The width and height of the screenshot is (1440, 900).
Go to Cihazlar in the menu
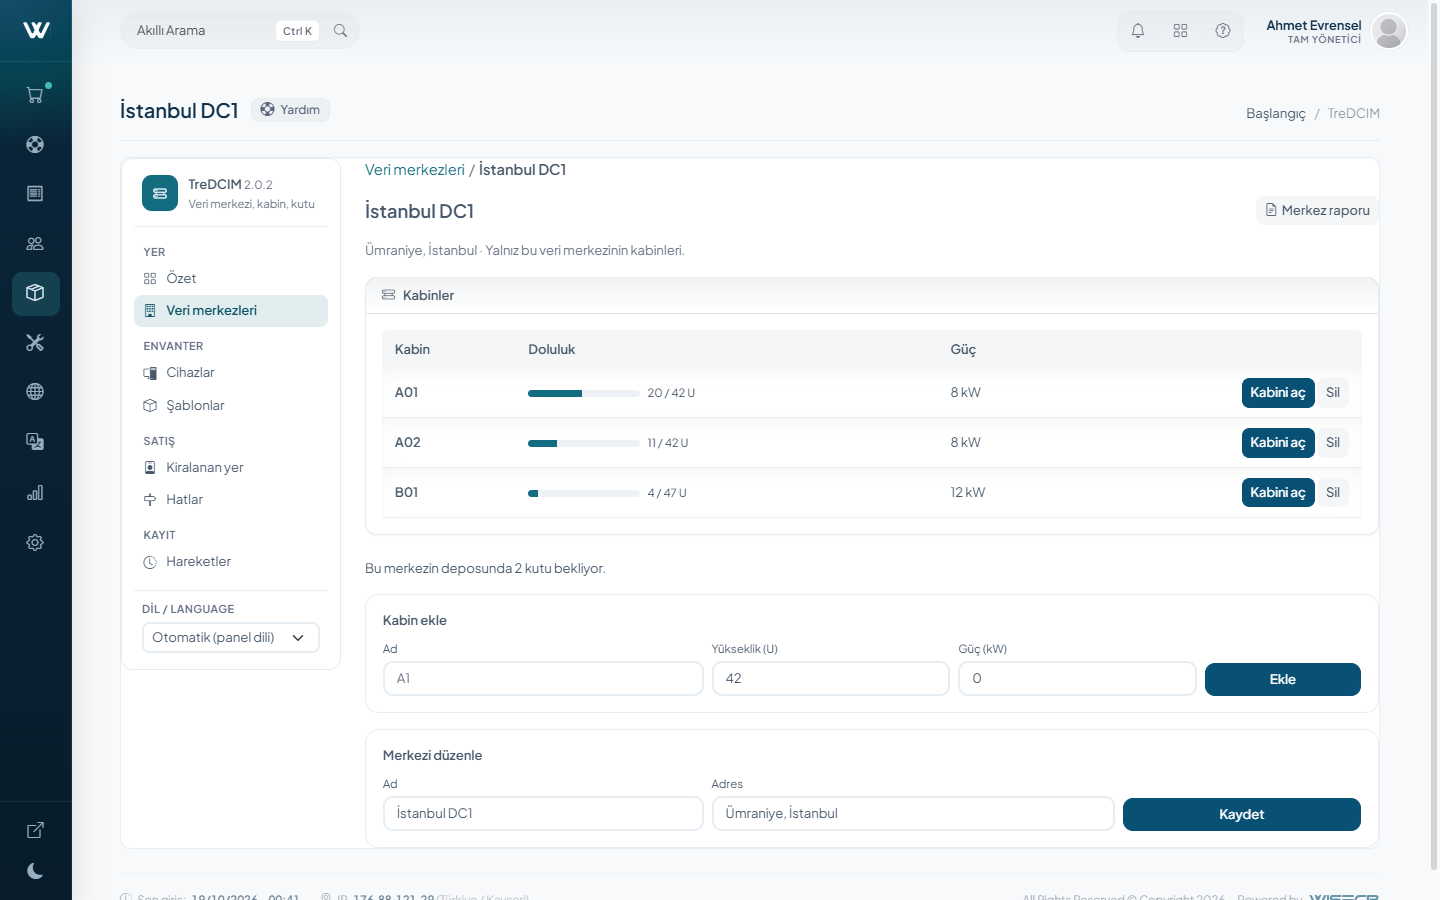pos(231,373)
